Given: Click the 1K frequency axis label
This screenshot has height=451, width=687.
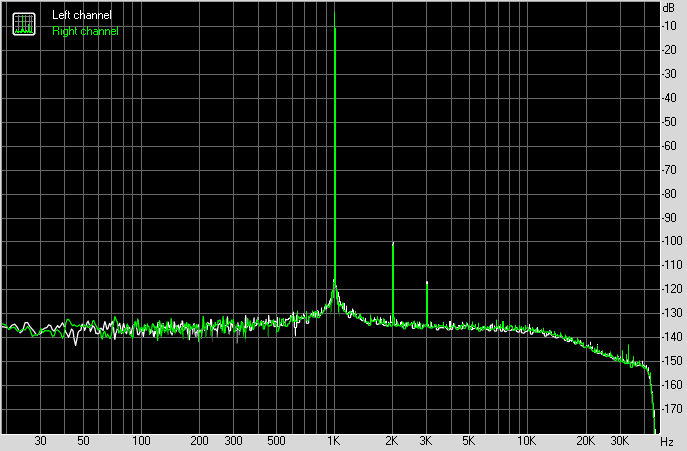Looking at the screenshot, I should (x=334, y=440).
